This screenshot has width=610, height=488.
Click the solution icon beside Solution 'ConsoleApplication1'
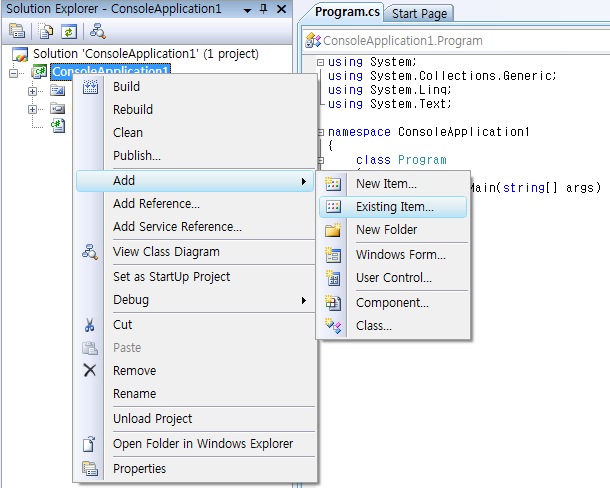click(x=20, y=54)
